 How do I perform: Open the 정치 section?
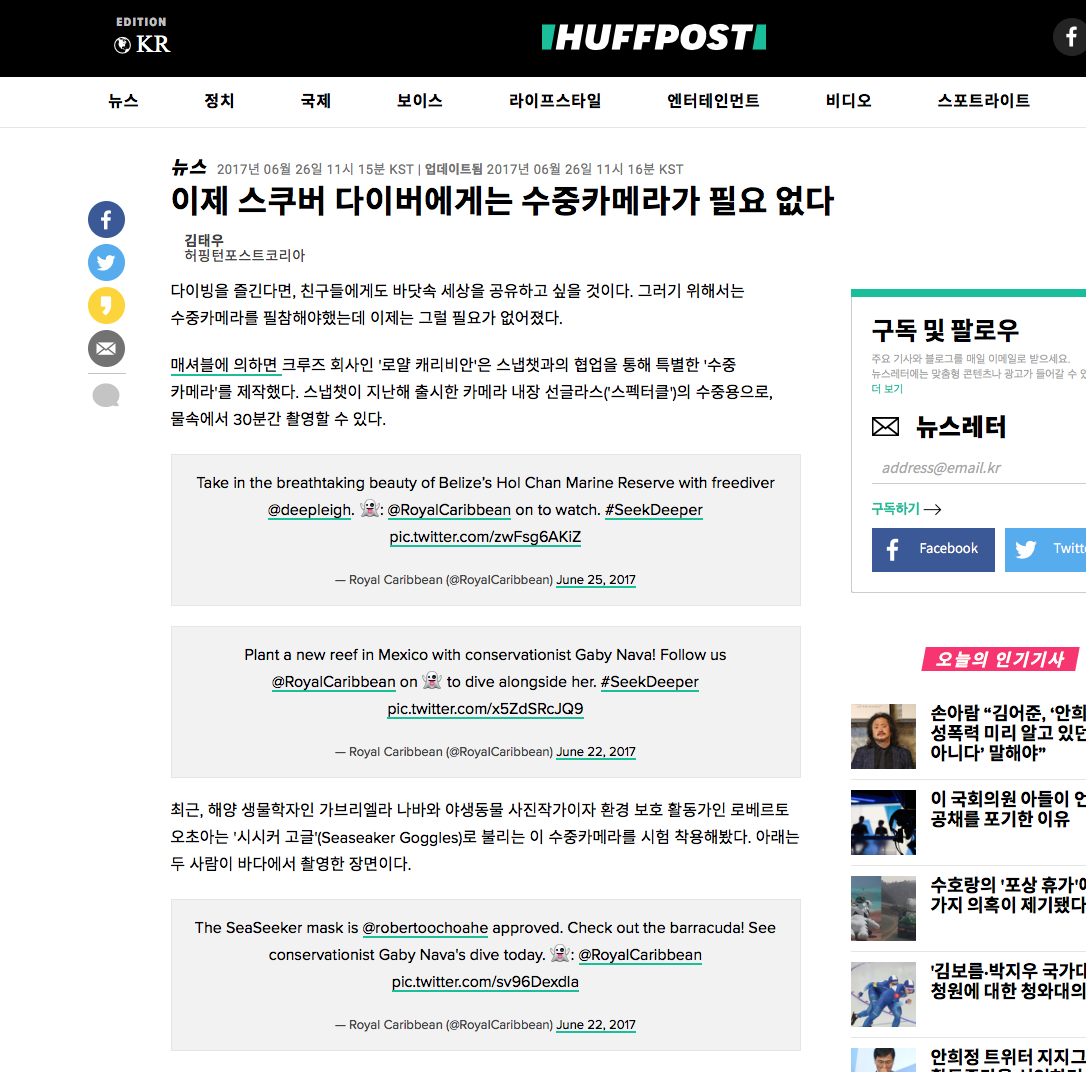[219, 101]
